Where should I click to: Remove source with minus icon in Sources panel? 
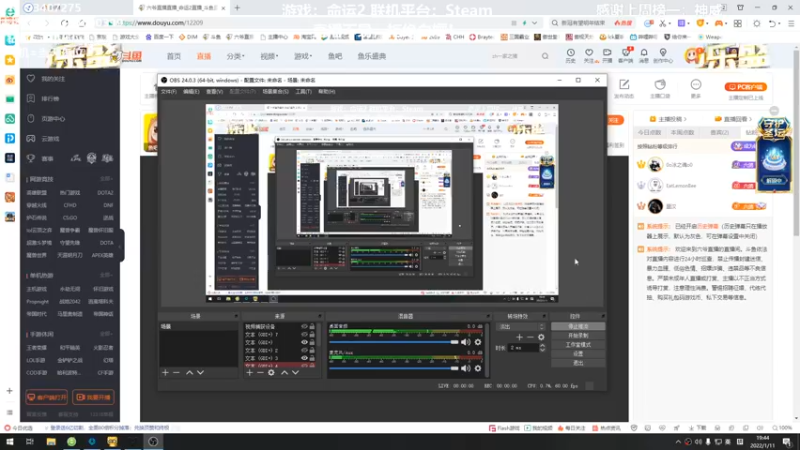(260, 373)
